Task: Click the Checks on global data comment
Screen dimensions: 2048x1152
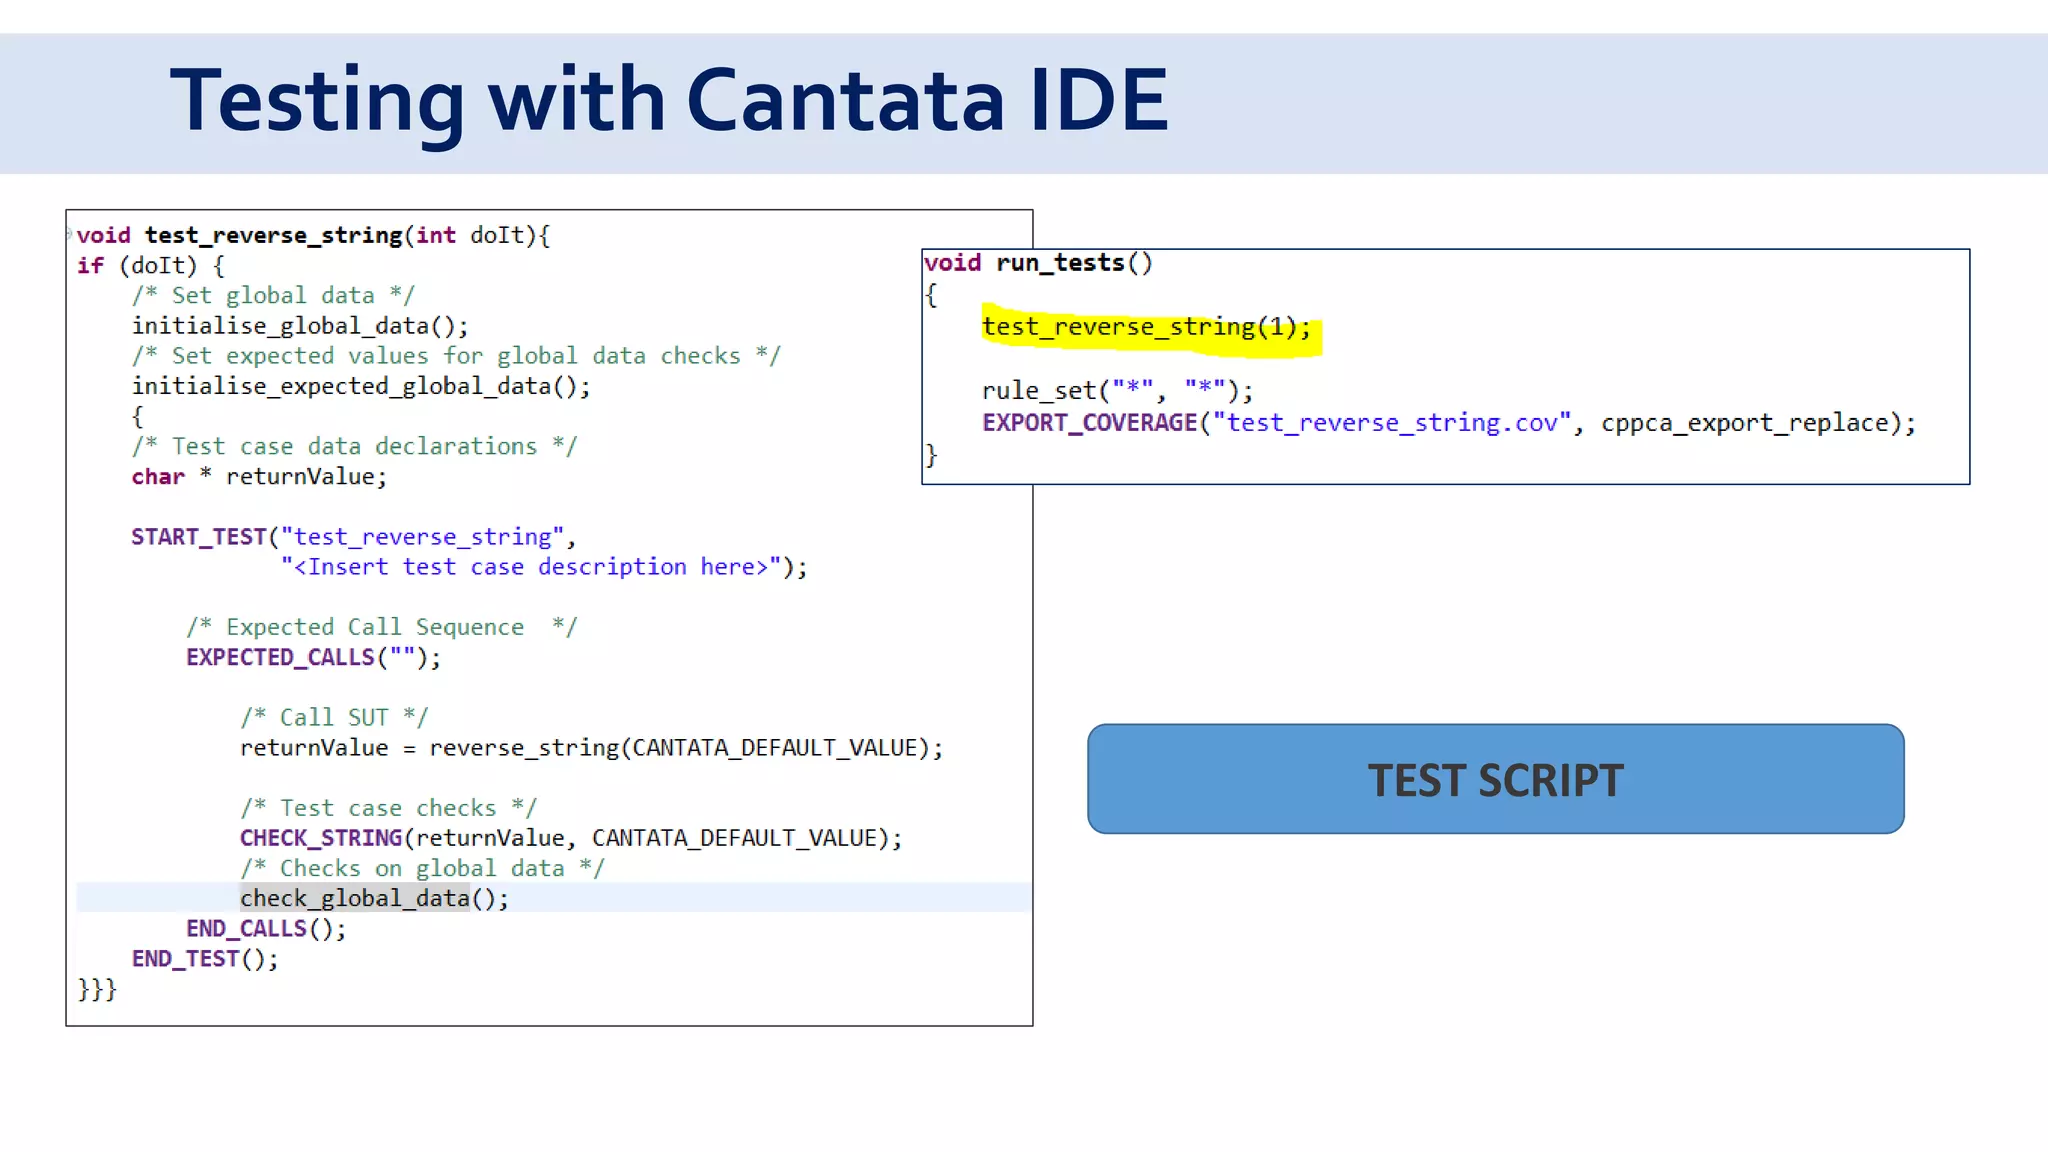Action: pyautogui.click(x=422, y=868)
